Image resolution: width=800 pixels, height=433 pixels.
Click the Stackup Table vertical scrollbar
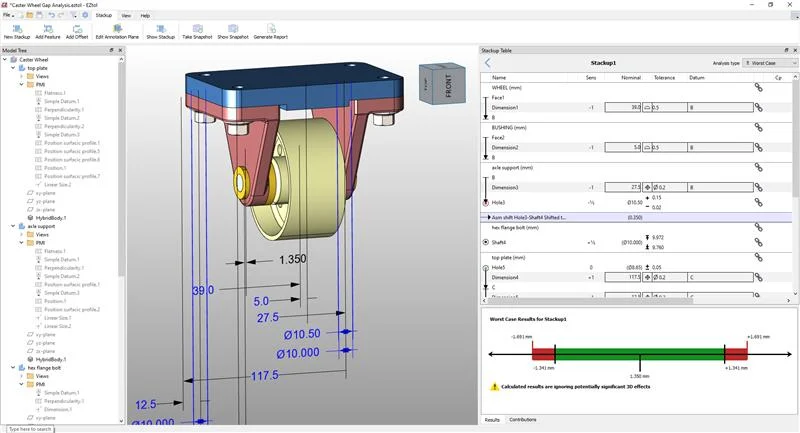pyautogui.click(x=795, y=138)
